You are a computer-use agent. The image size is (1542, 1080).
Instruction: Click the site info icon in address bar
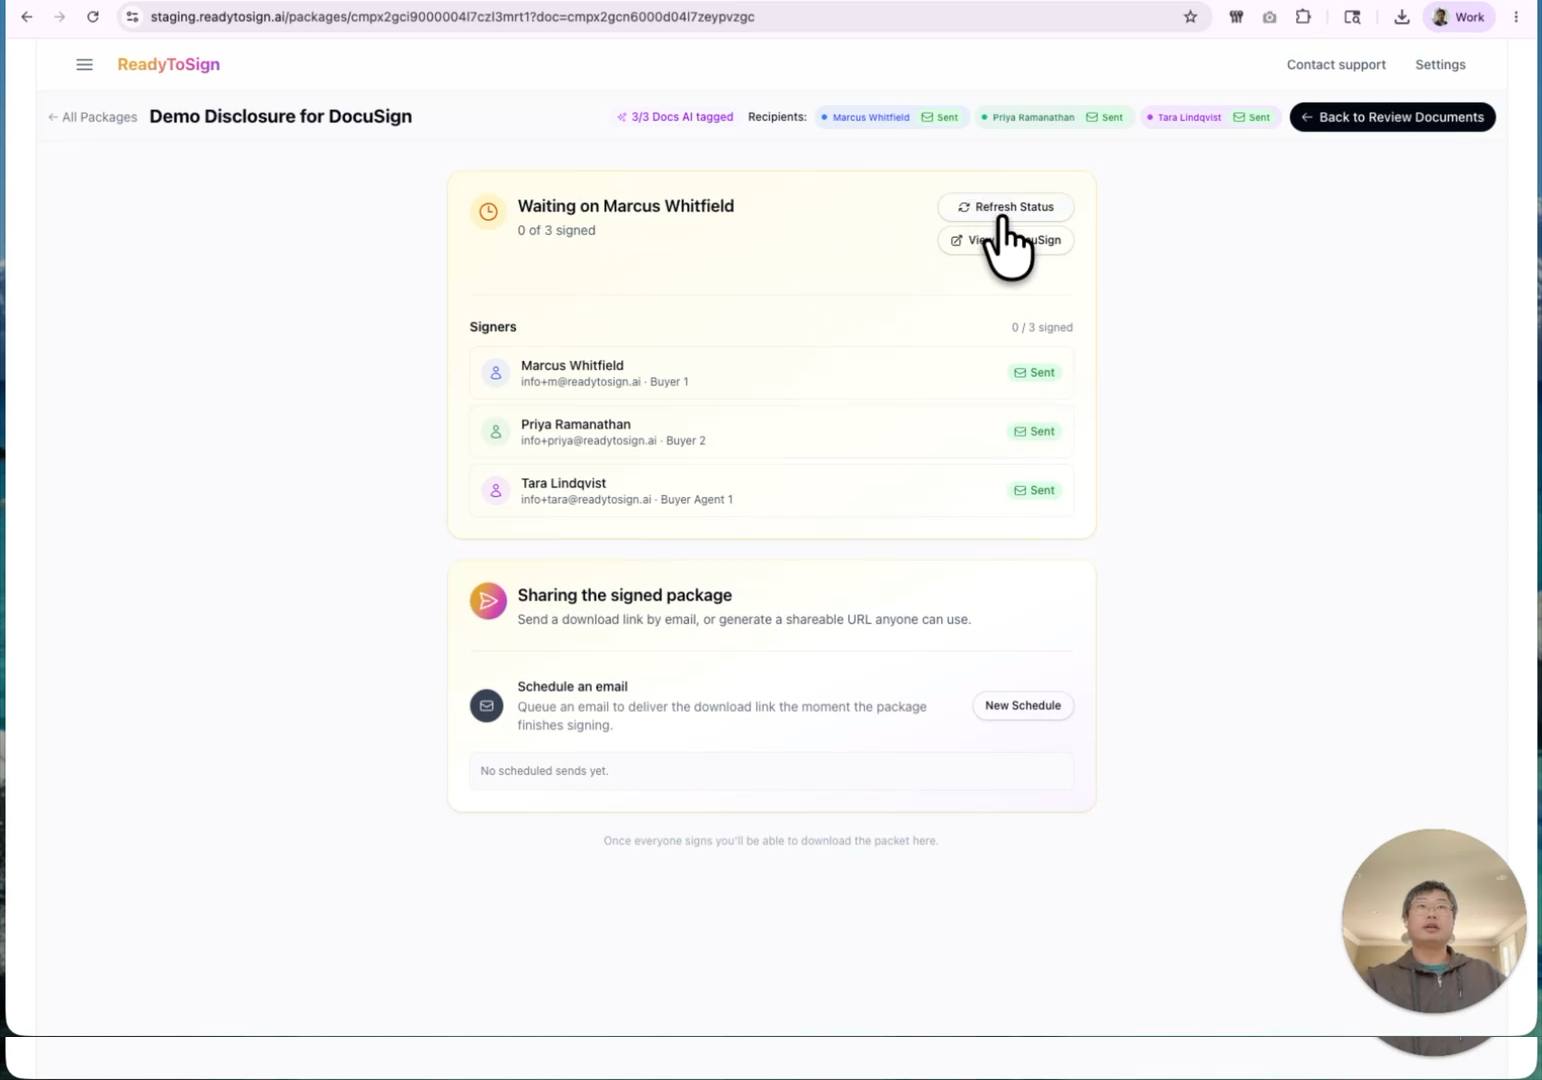pyautogui.click(x=133, y=17)
